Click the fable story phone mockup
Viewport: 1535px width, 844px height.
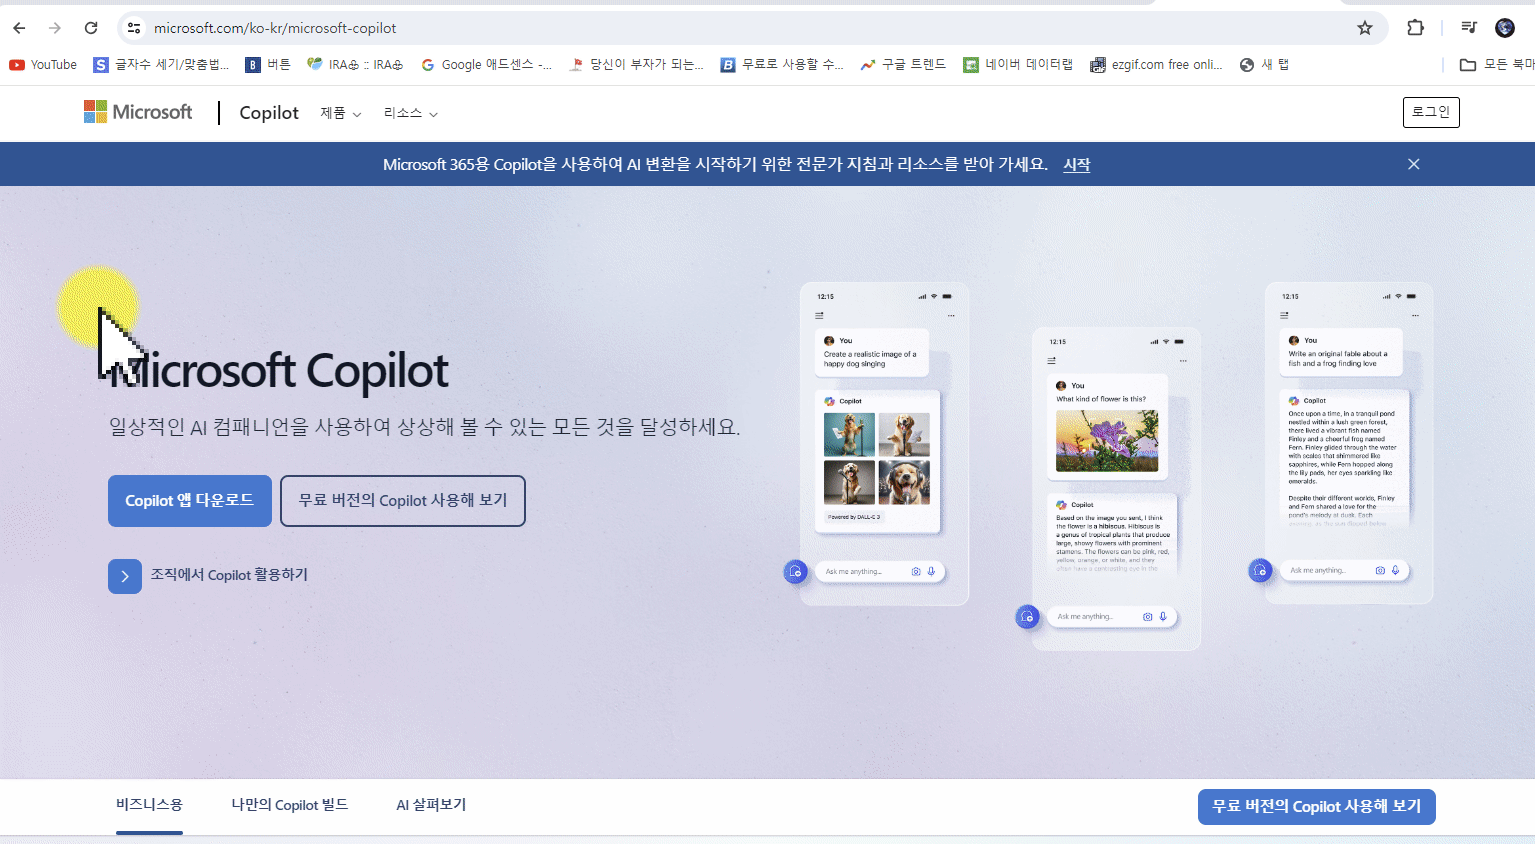tap(1349, 443)
